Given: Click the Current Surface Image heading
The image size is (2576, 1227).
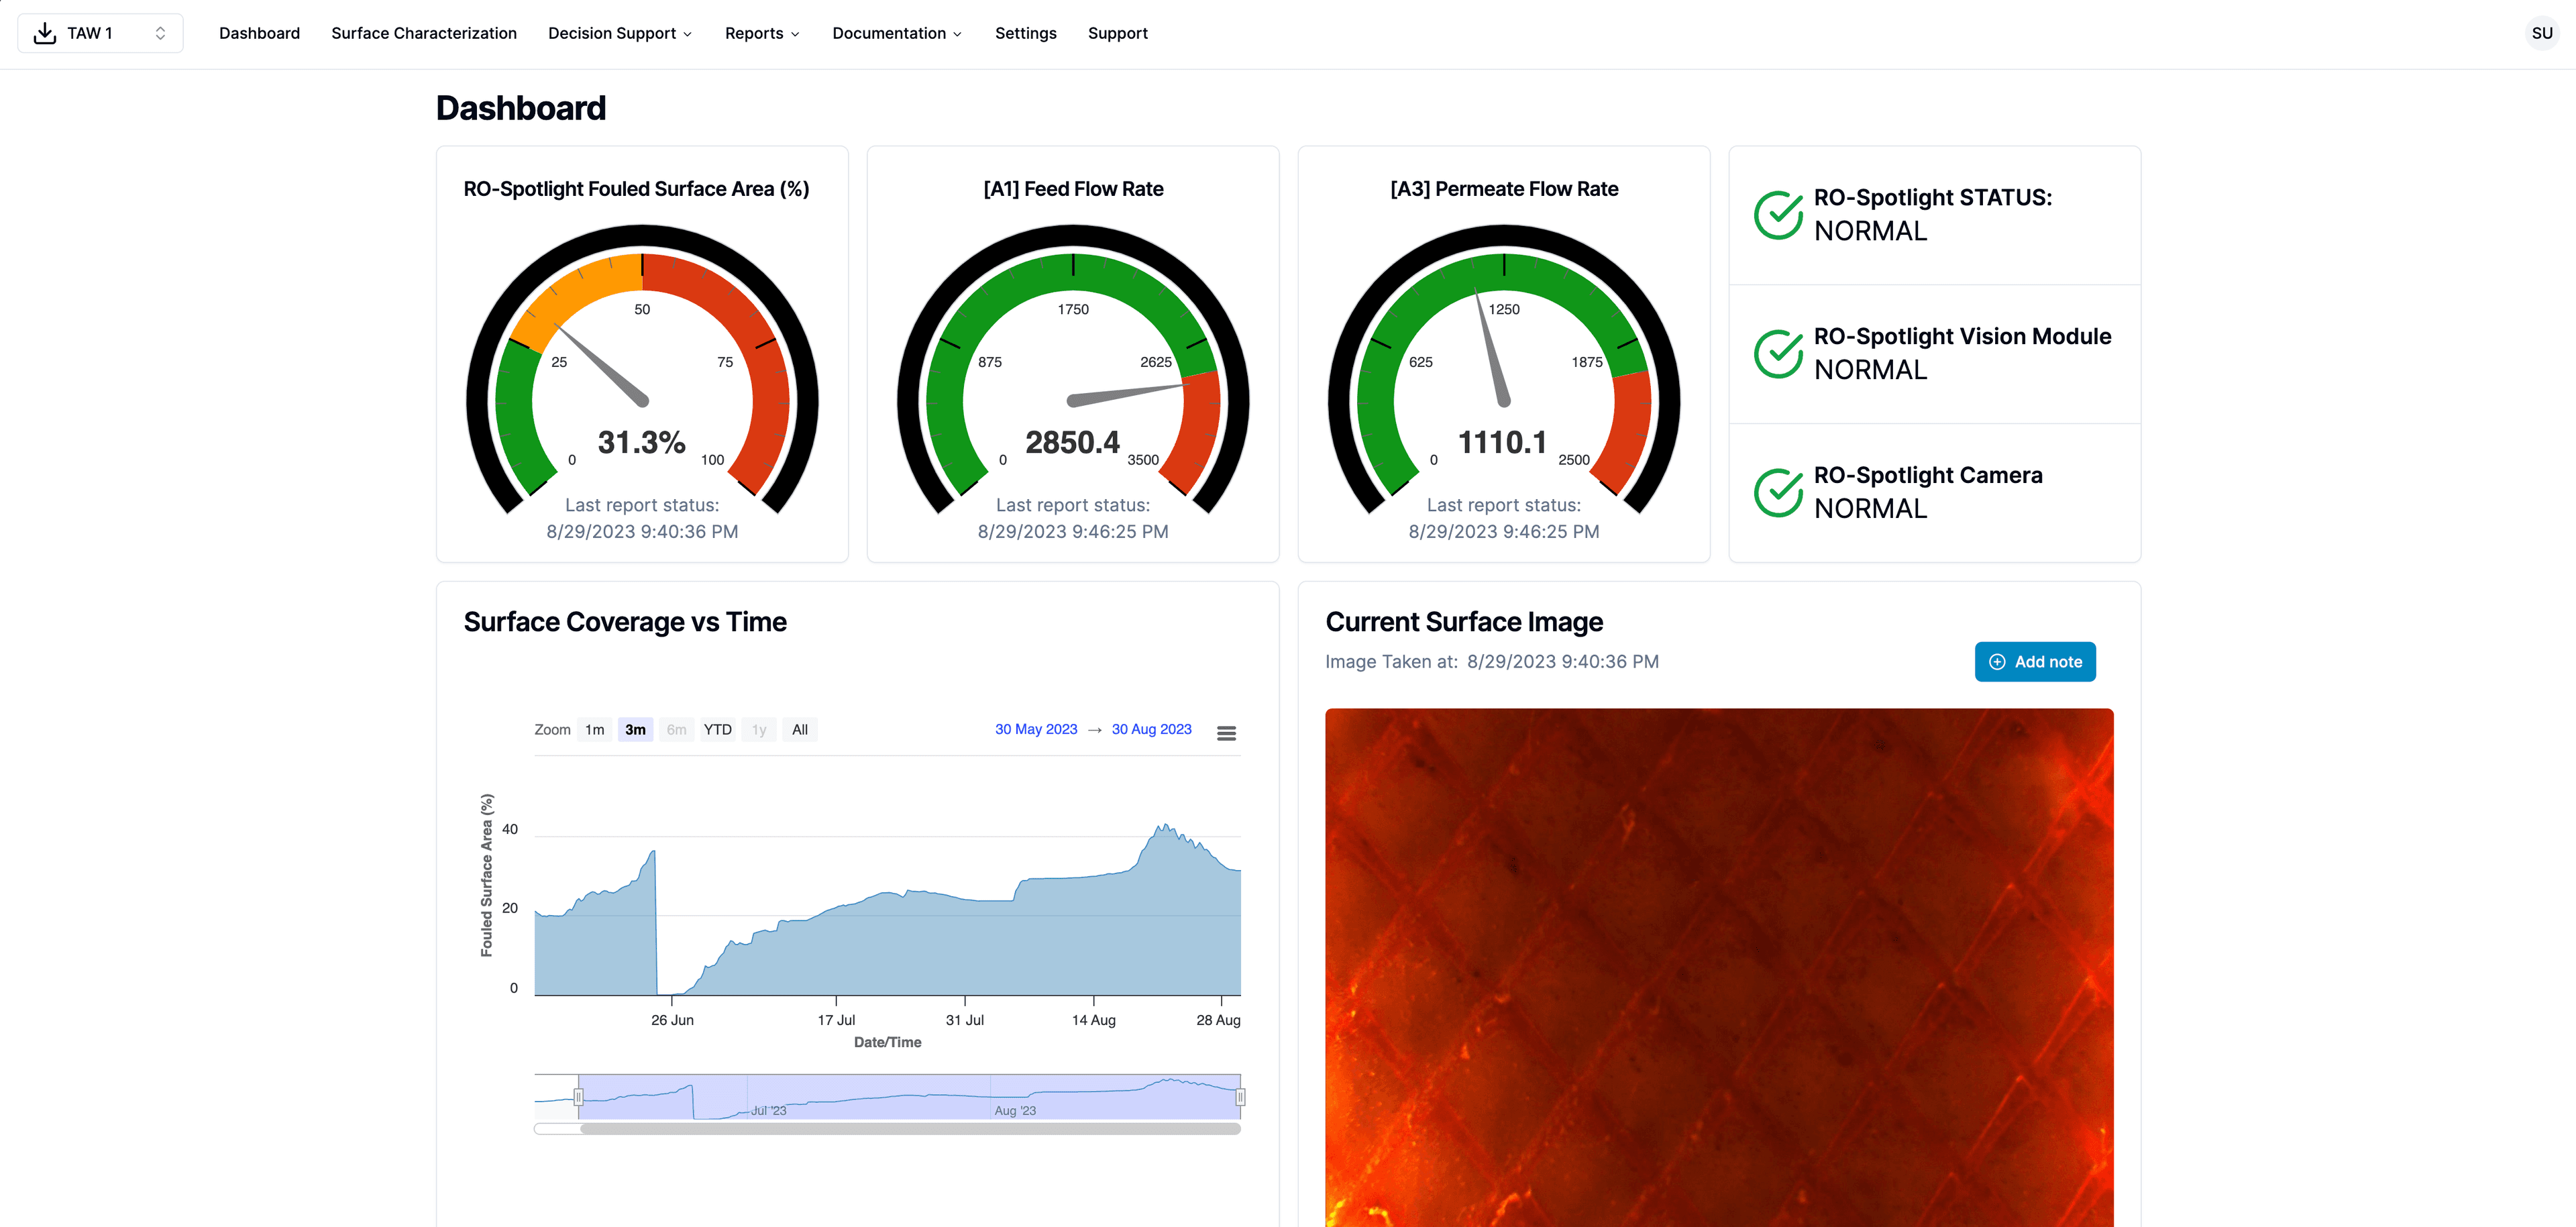Looking at the screenshot, I should coord(1464,622).
